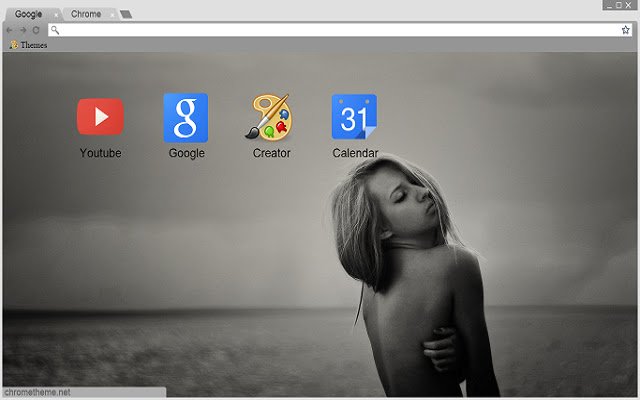Viewport: 640px width, 400px height.
Task: Click the Calendar label text
Action: (355, 153)
